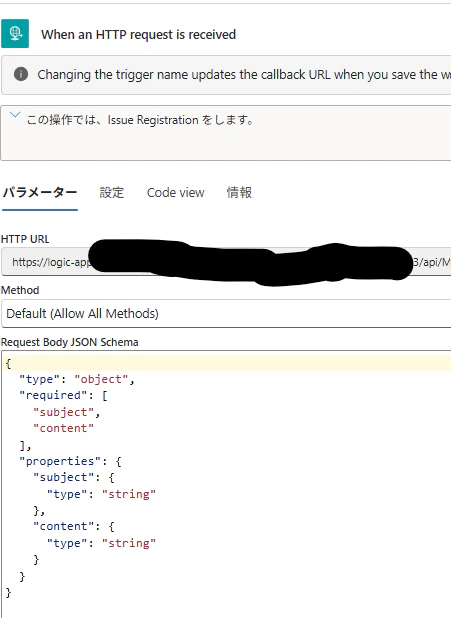Click the Changing the trigger name notice text
Screen dimensions: 451x618
244,74
